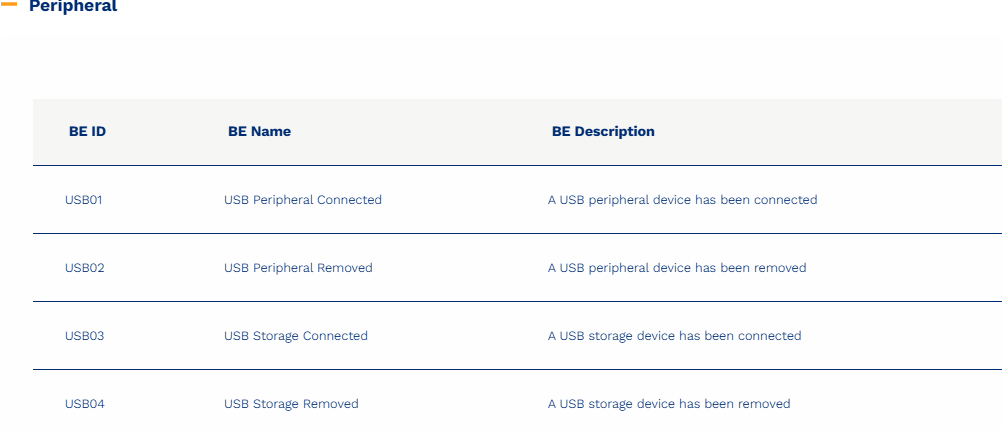The image size is (1002, 431).
Task: Click the USB Storage Connected name
Action: point(296,336)
